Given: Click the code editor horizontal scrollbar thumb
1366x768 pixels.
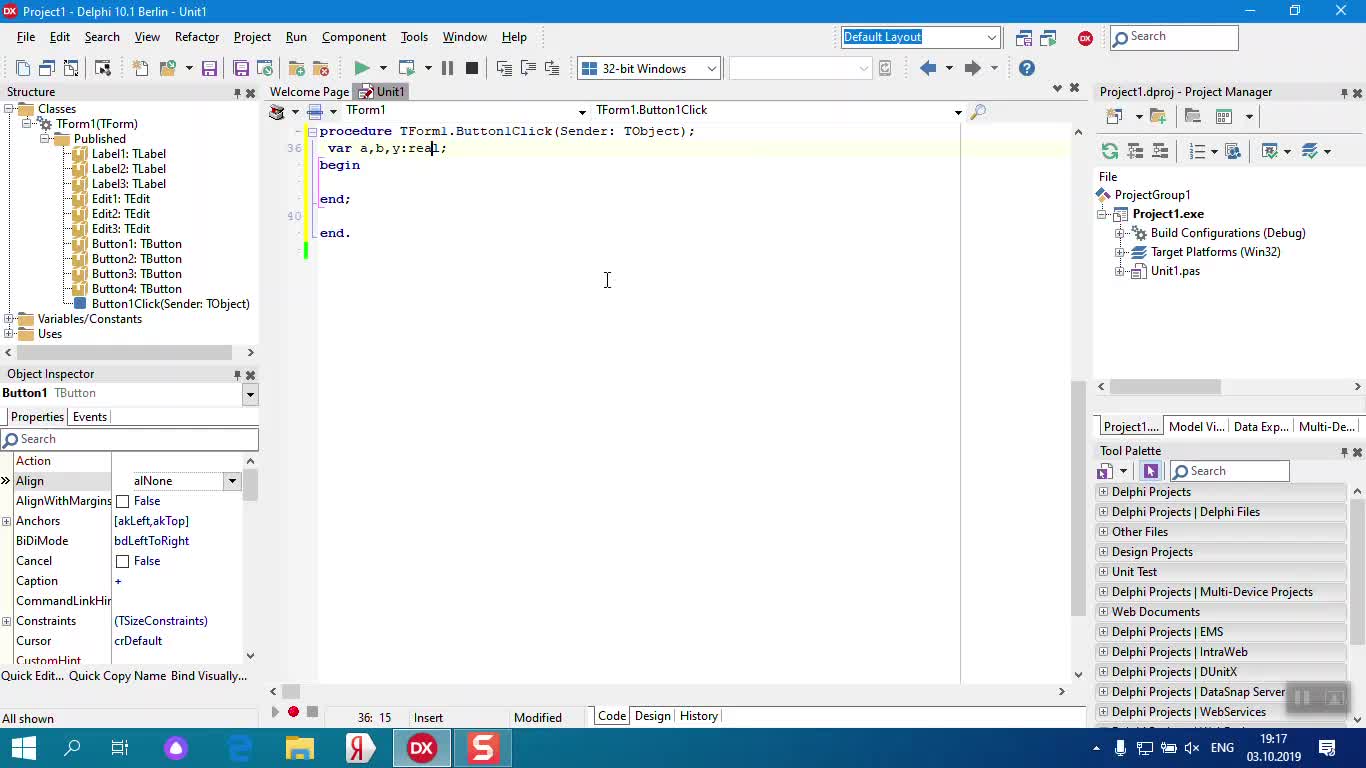Looking at the screenshot, I should point(291,691).
